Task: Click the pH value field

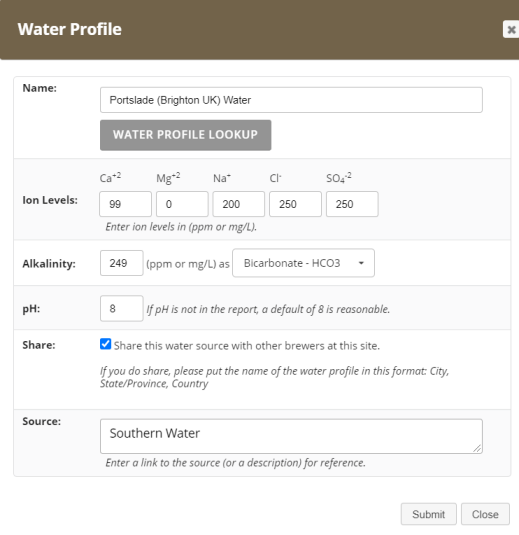Action: 121,308
